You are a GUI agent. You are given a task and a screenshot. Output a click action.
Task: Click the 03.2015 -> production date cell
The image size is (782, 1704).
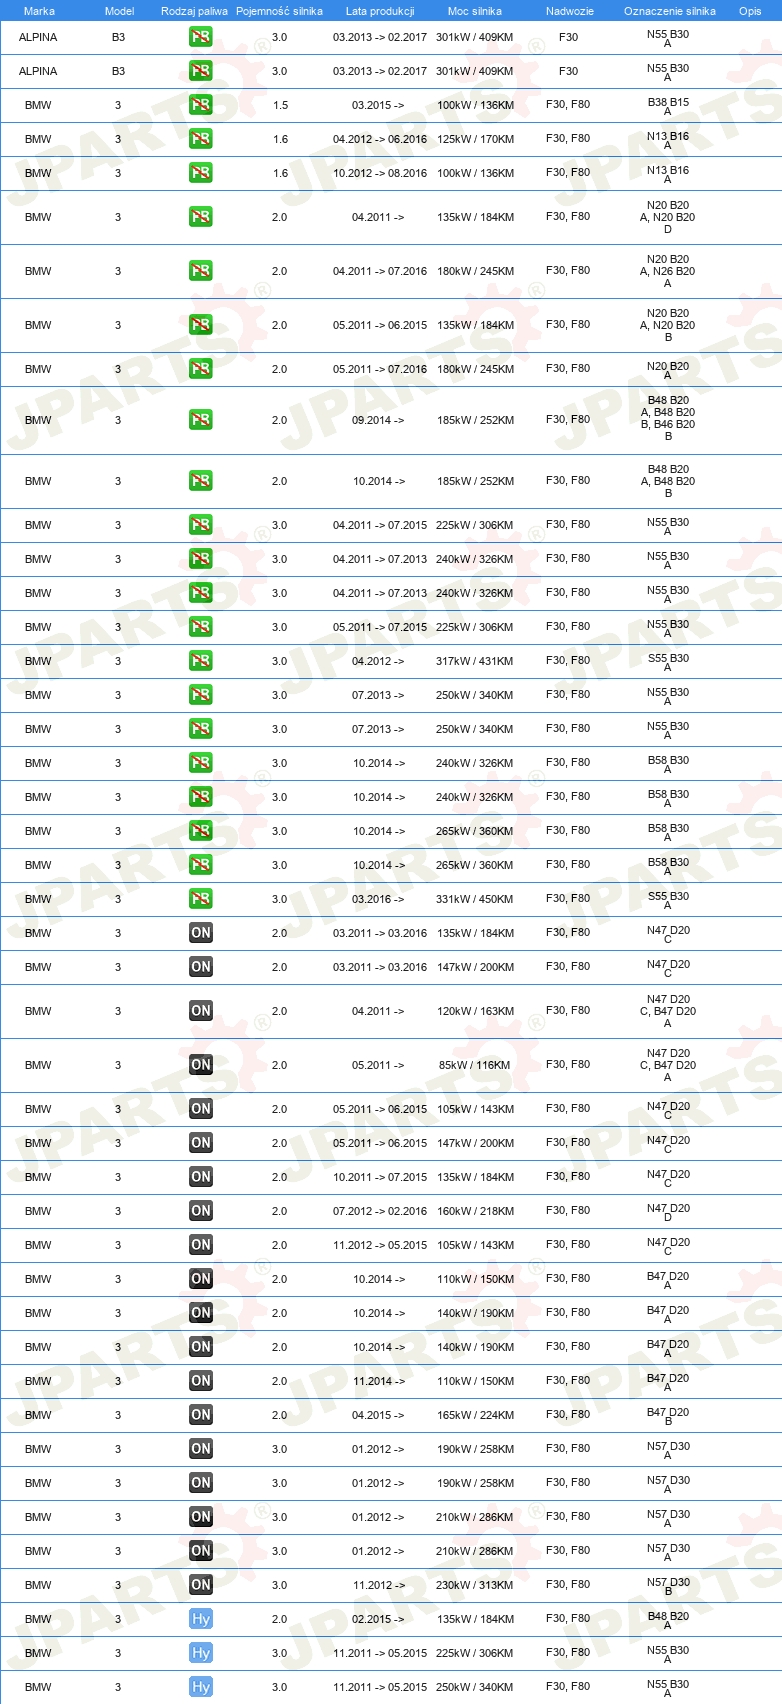(378, 105)
